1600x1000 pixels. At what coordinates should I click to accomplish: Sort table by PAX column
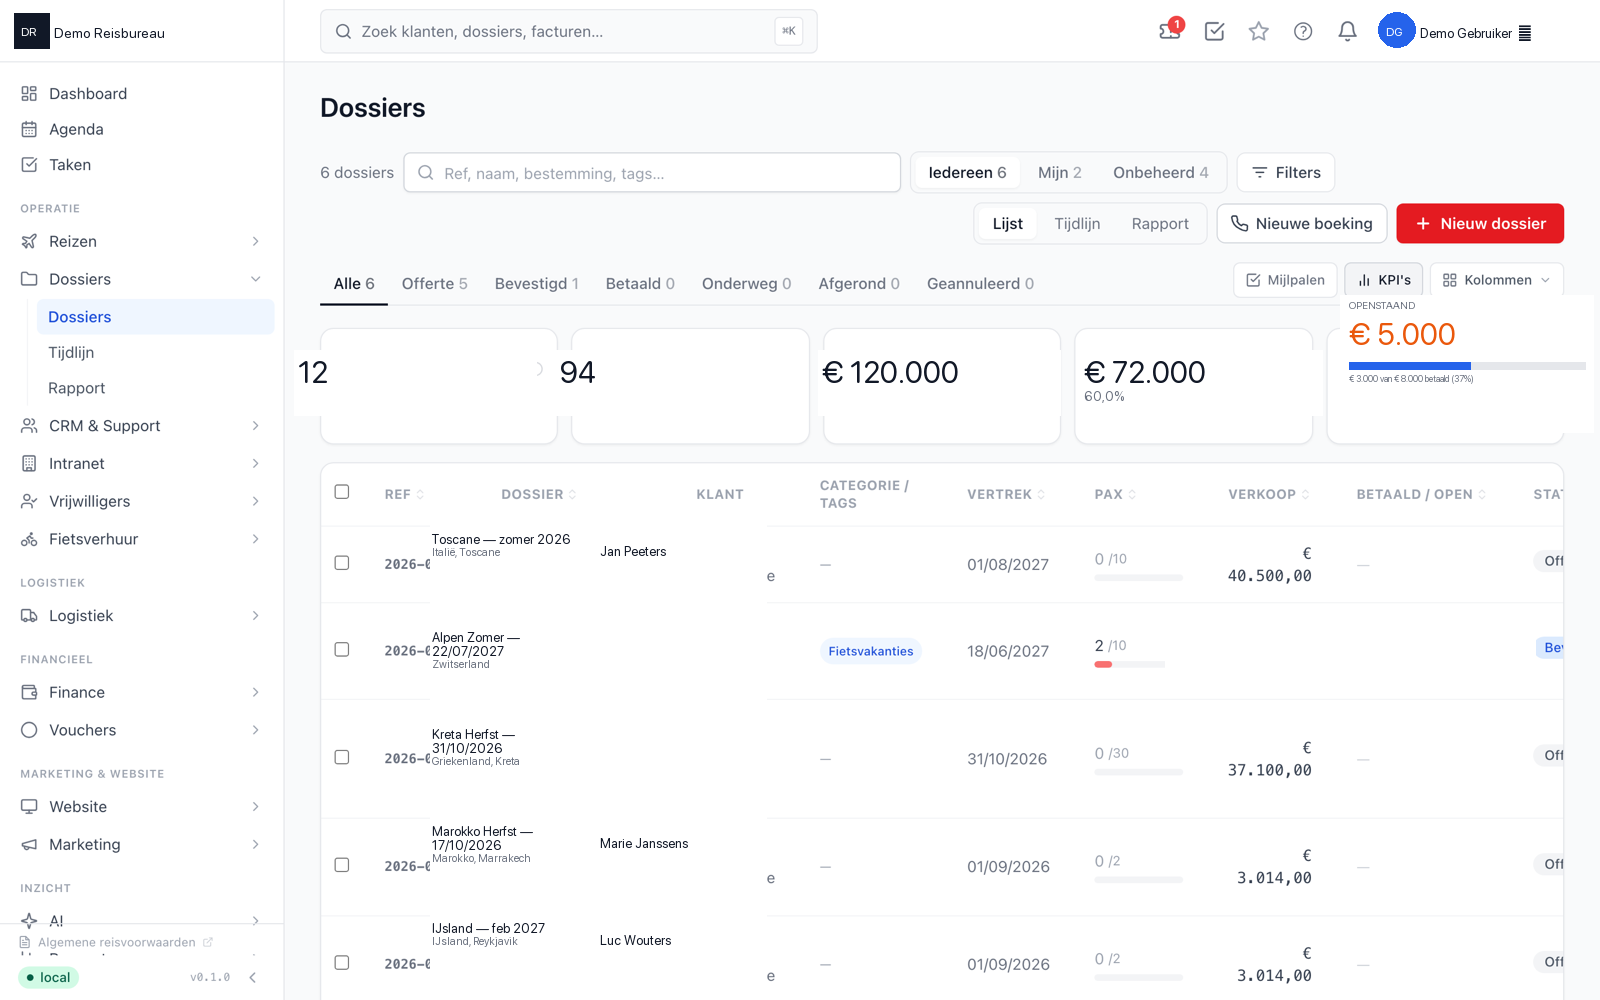(1115, 494)
